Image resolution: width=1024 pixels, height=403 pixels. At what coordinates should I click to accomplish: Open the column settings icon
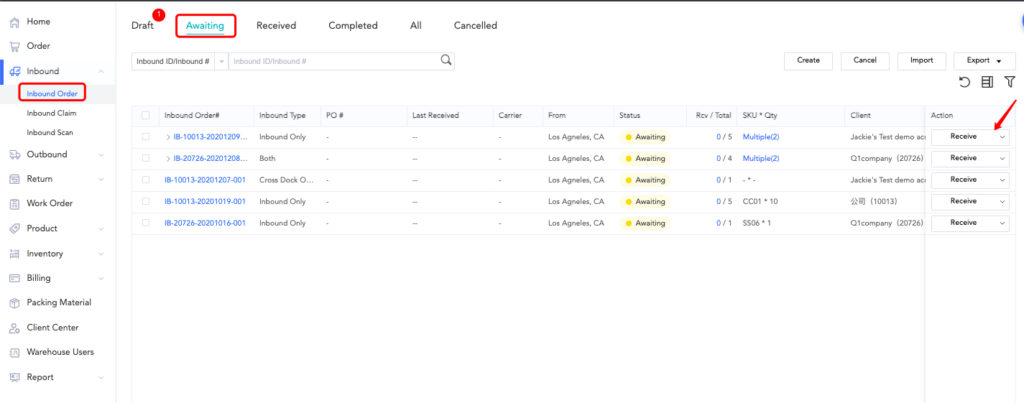pyautogui.click(x=986, y=82)
